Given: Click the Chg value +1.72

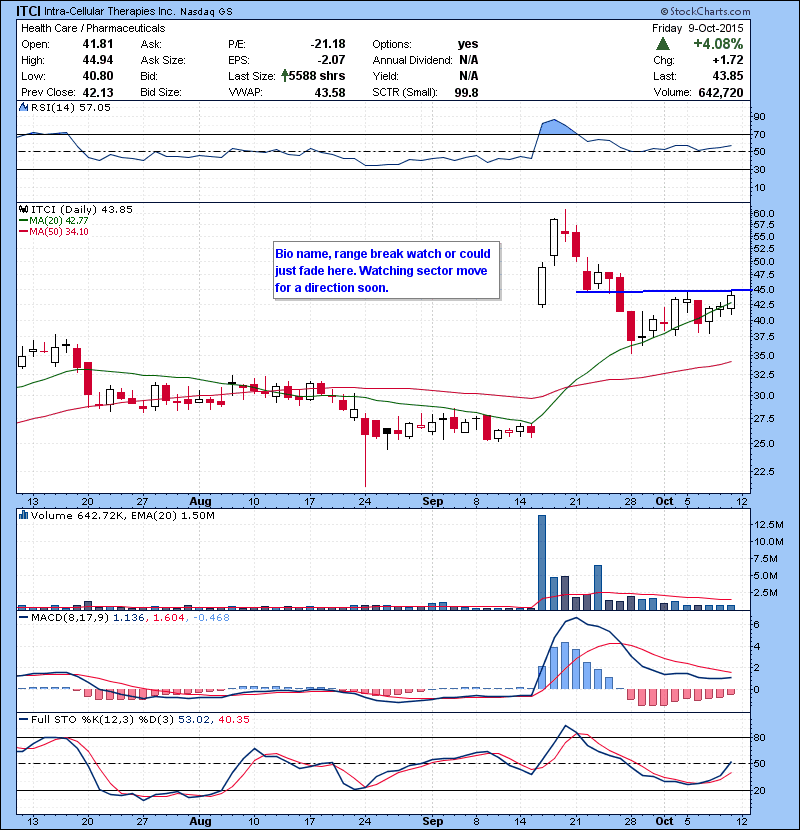Looking at the screenshot, I should 728,60.
